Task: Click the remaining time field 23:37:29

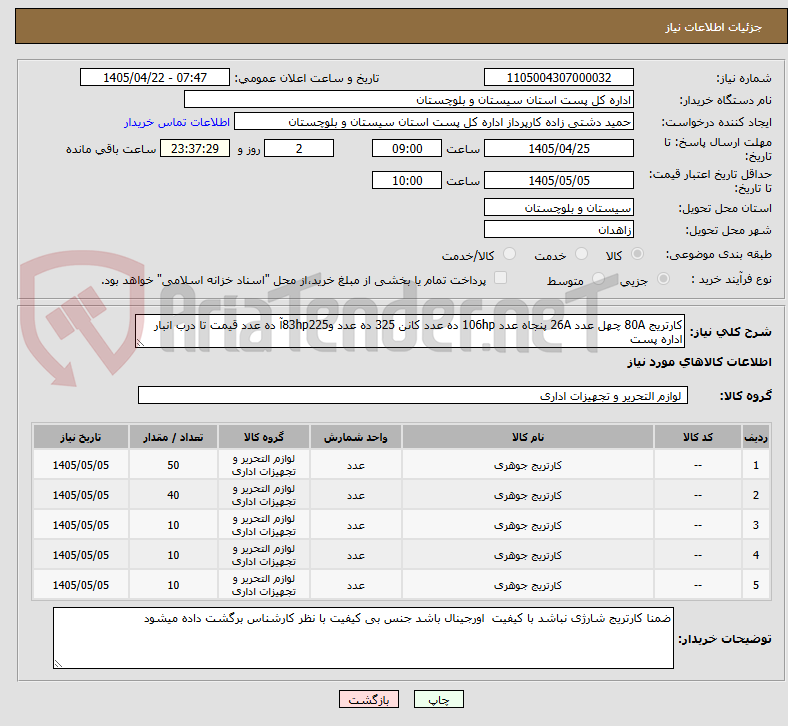Action: [195, 148]
